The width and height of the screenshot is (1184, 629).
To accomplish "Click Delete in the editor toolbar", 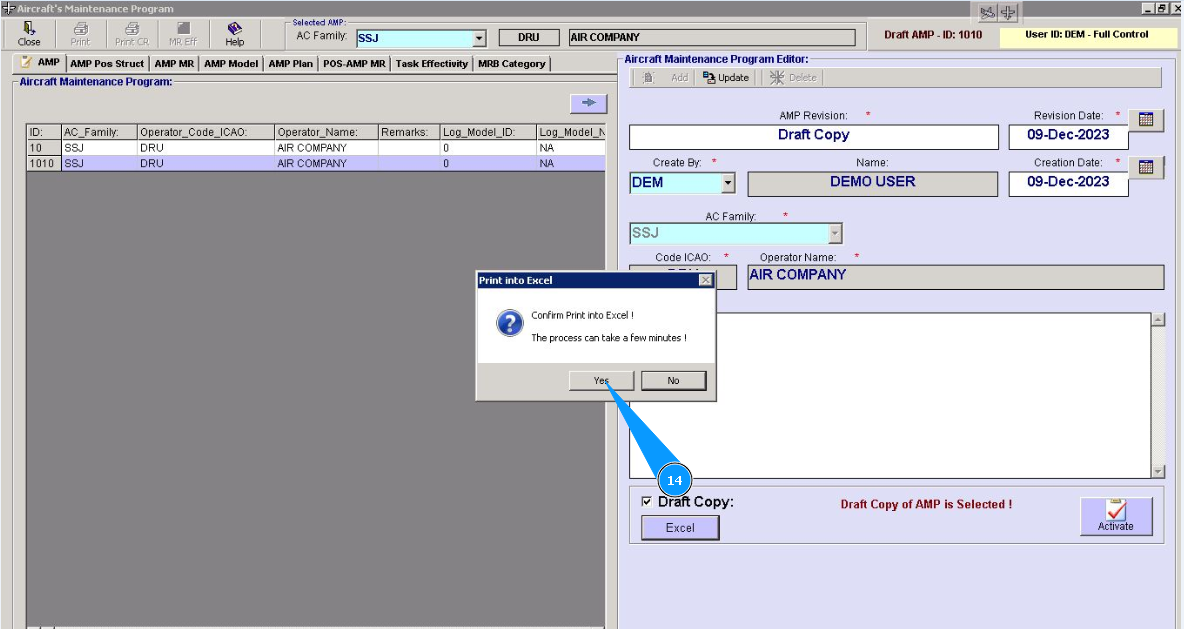I will coord(794,78).
